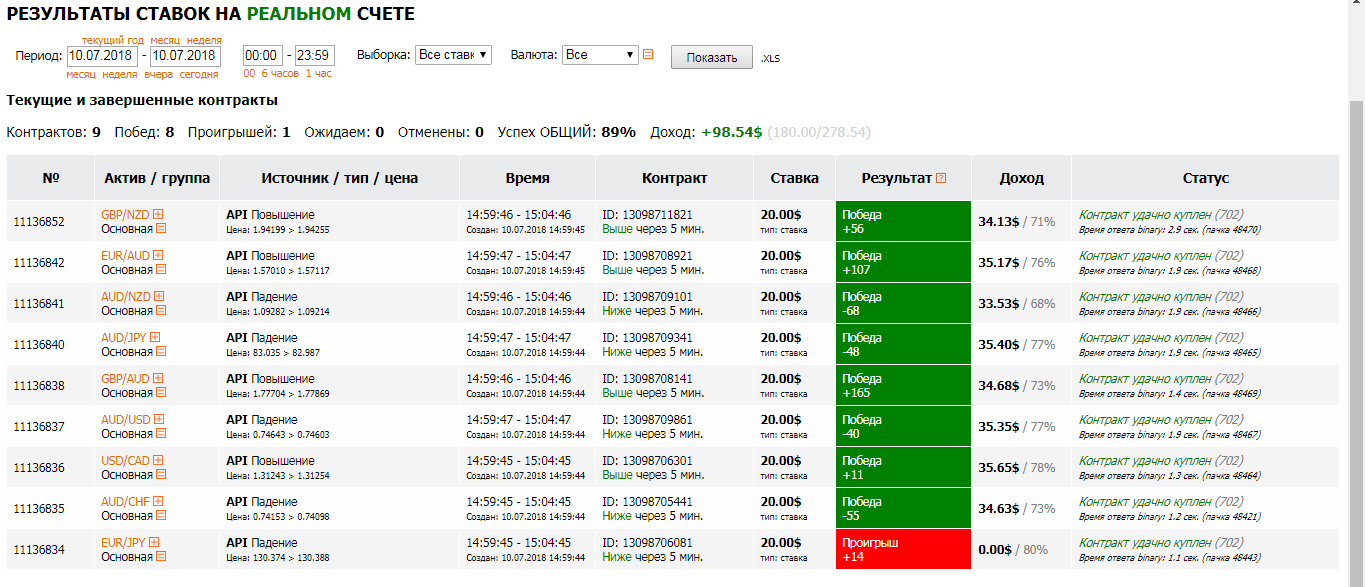Choose the вчера period shortcut
1365x587 pixels.
tap(159, 74)
